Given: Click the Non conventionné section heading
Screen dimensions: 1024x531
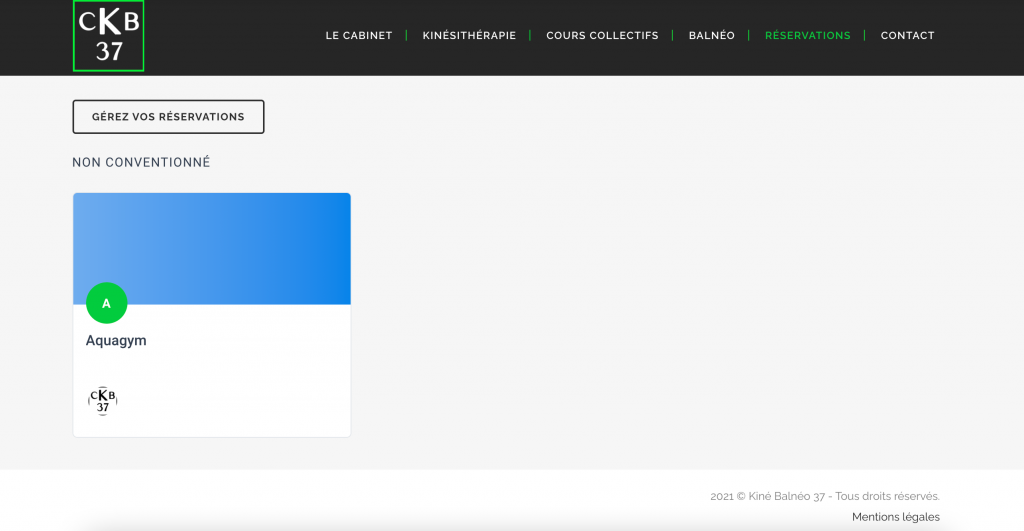Looking at the screenshot, I should pos(141,162).
